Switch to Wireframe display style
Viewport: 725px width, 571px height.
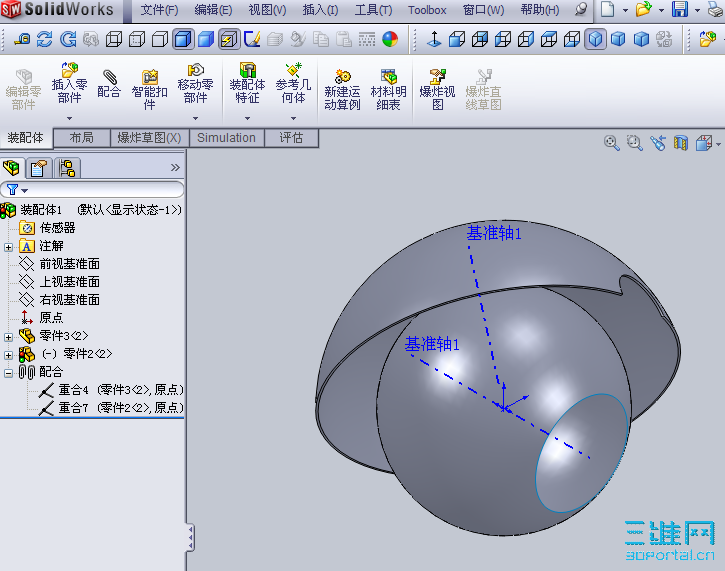coord(114,39)
